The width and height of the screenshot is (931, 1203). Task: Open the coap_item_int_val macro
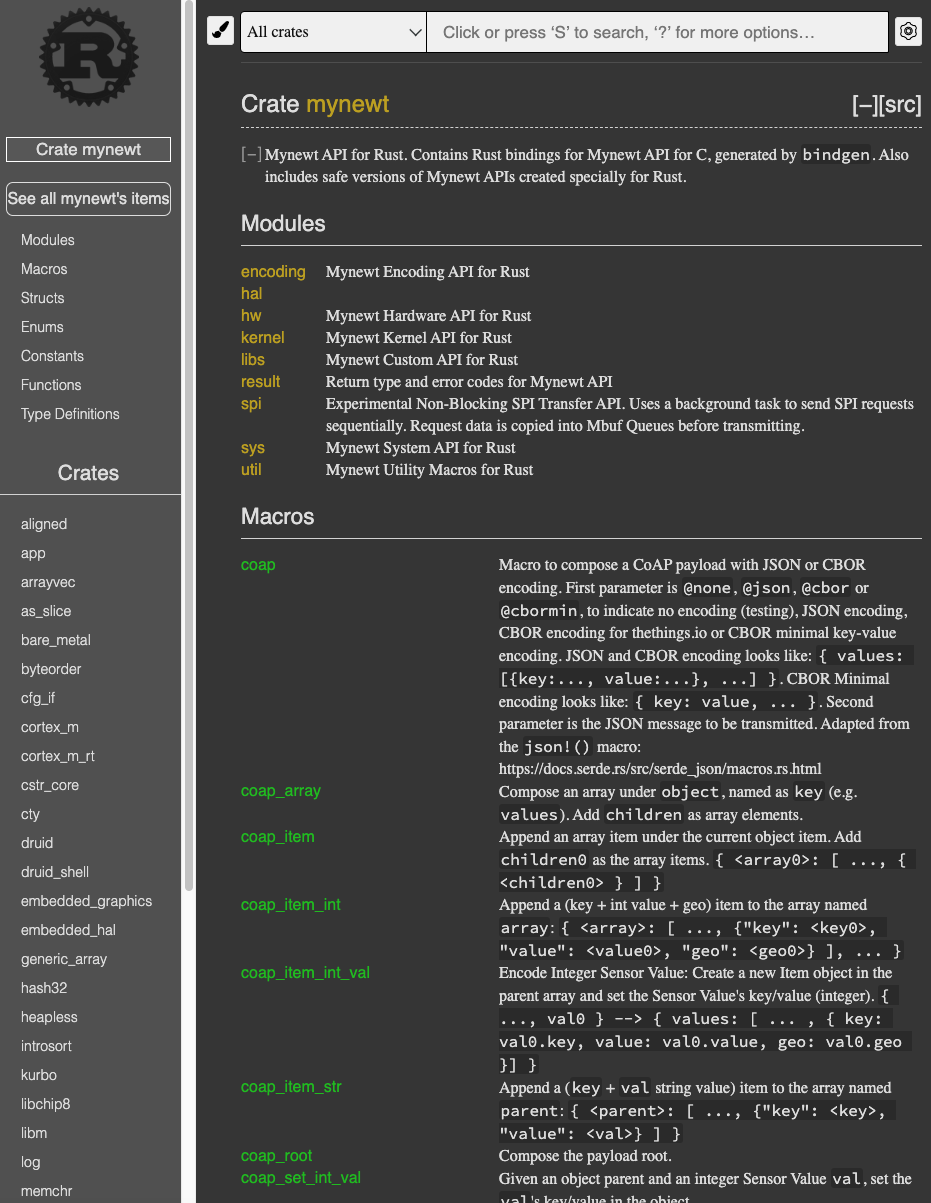(305, 973)
